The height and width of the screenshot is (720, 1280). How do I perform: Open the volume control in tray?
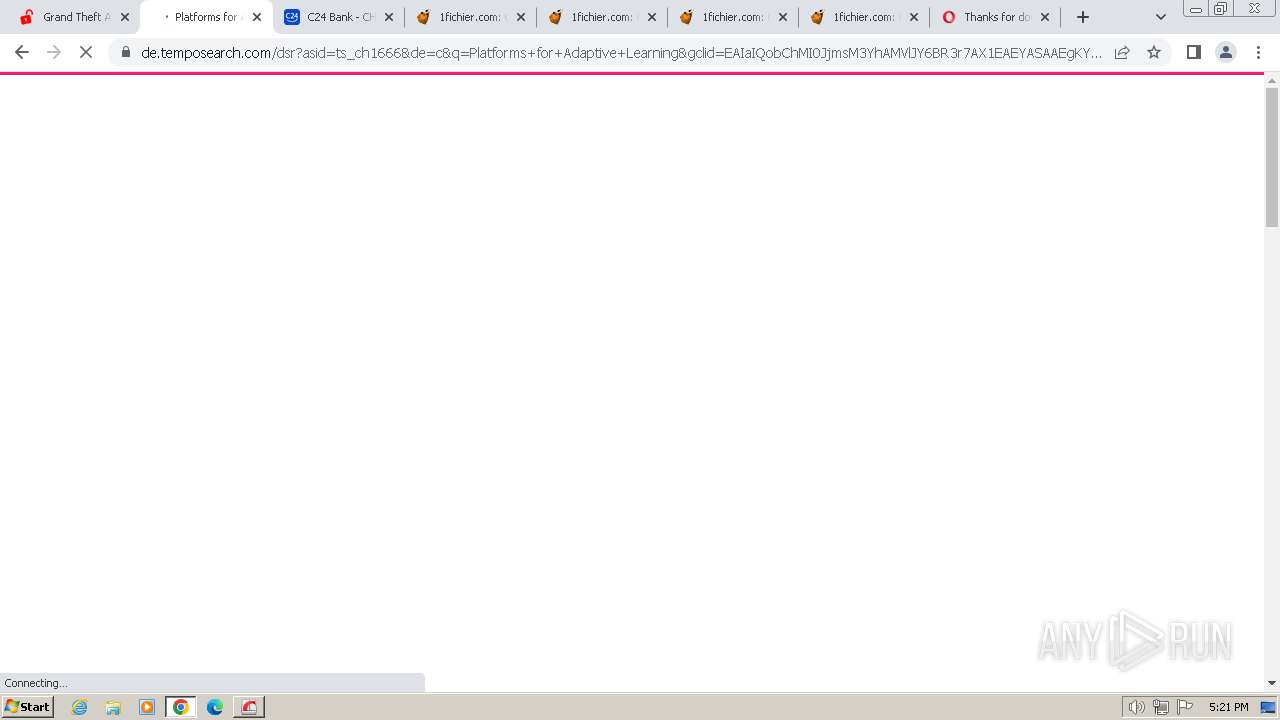pyautogui.click(x=1137, y=707)
